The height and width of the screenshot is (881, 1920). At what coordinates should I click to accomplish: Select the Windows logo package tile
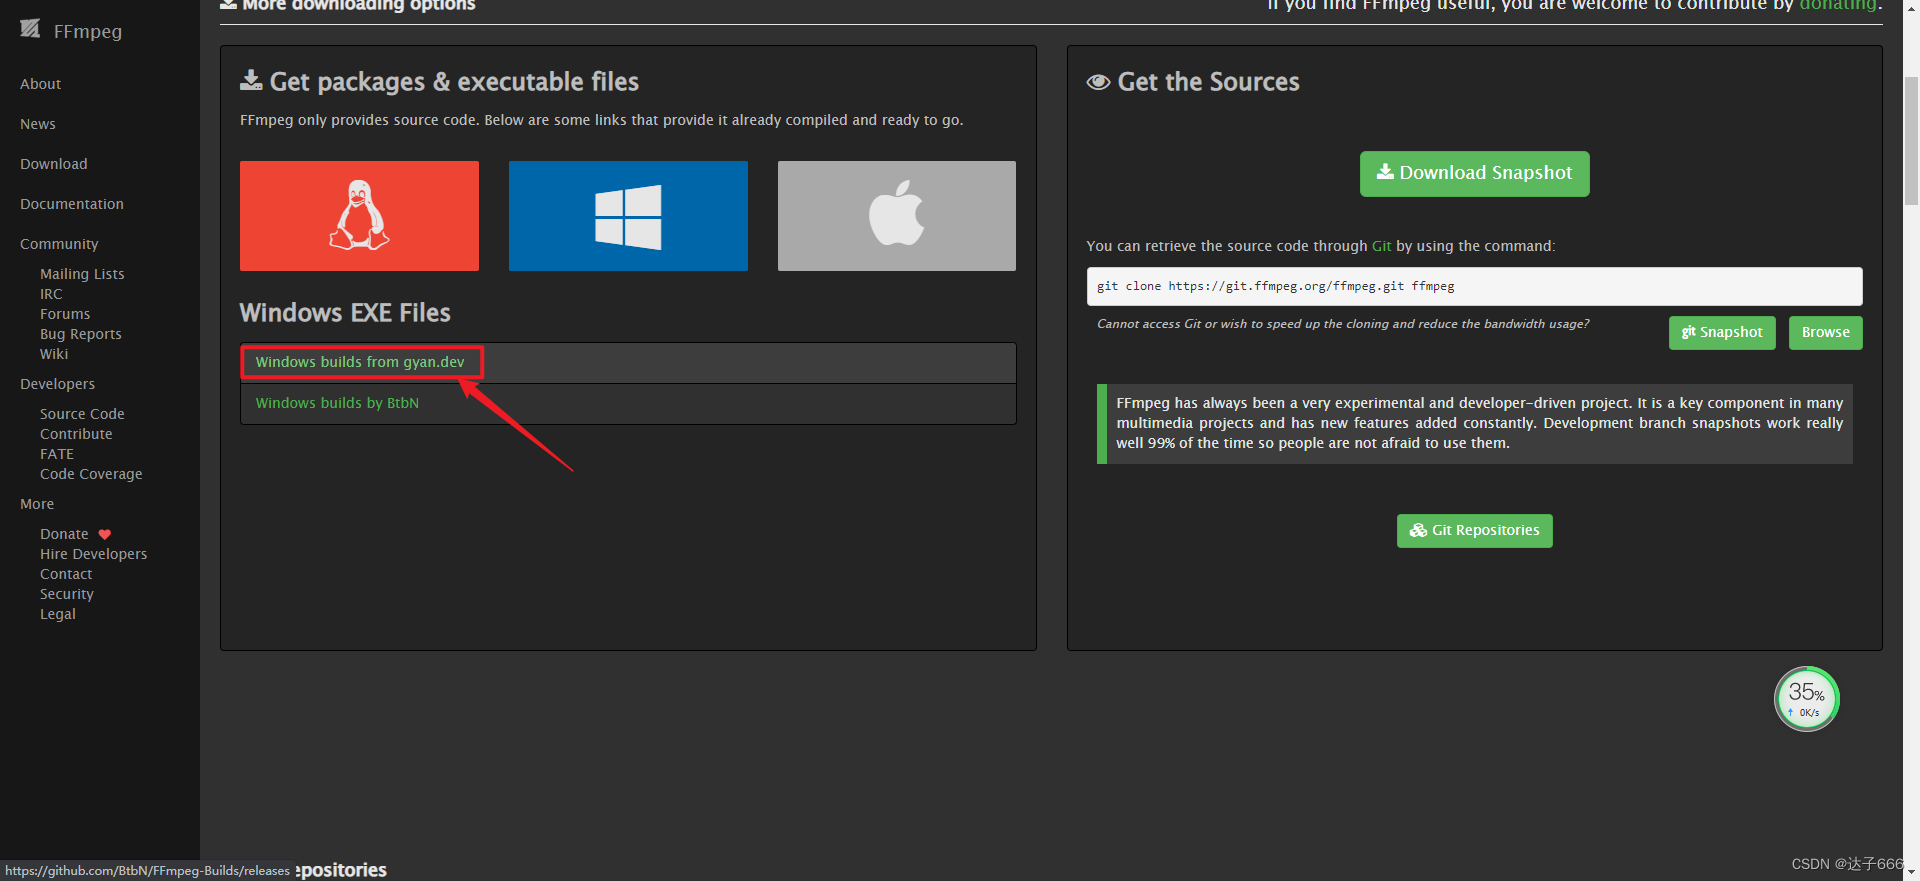pyautogui.click(x=628, y=216)
